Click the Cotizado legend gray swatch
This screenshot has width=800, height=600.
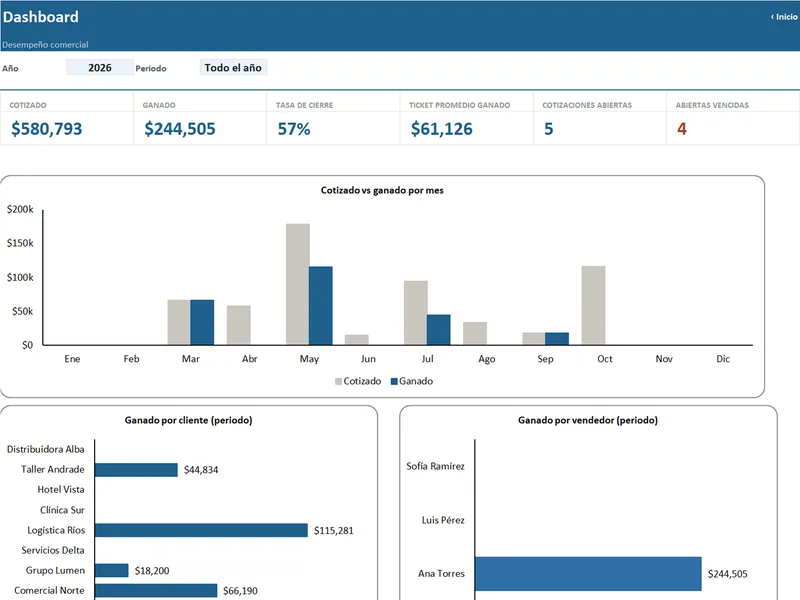pos(338,381)
